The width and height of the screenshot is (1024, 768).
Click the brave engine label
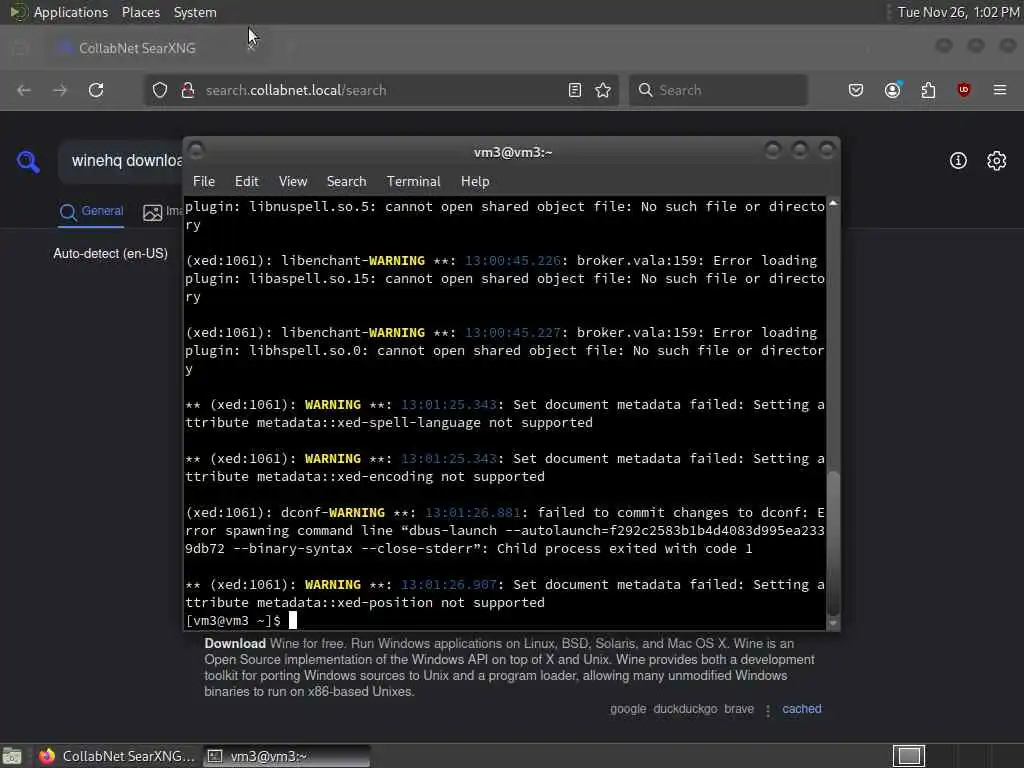pos(739,709)
